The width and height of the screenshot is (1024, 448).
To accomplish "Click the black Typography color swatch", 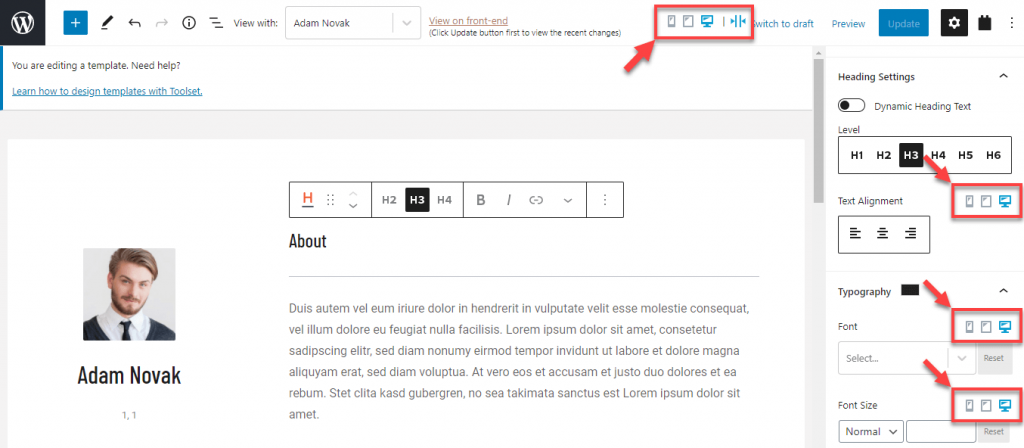I will coord(910,290).
